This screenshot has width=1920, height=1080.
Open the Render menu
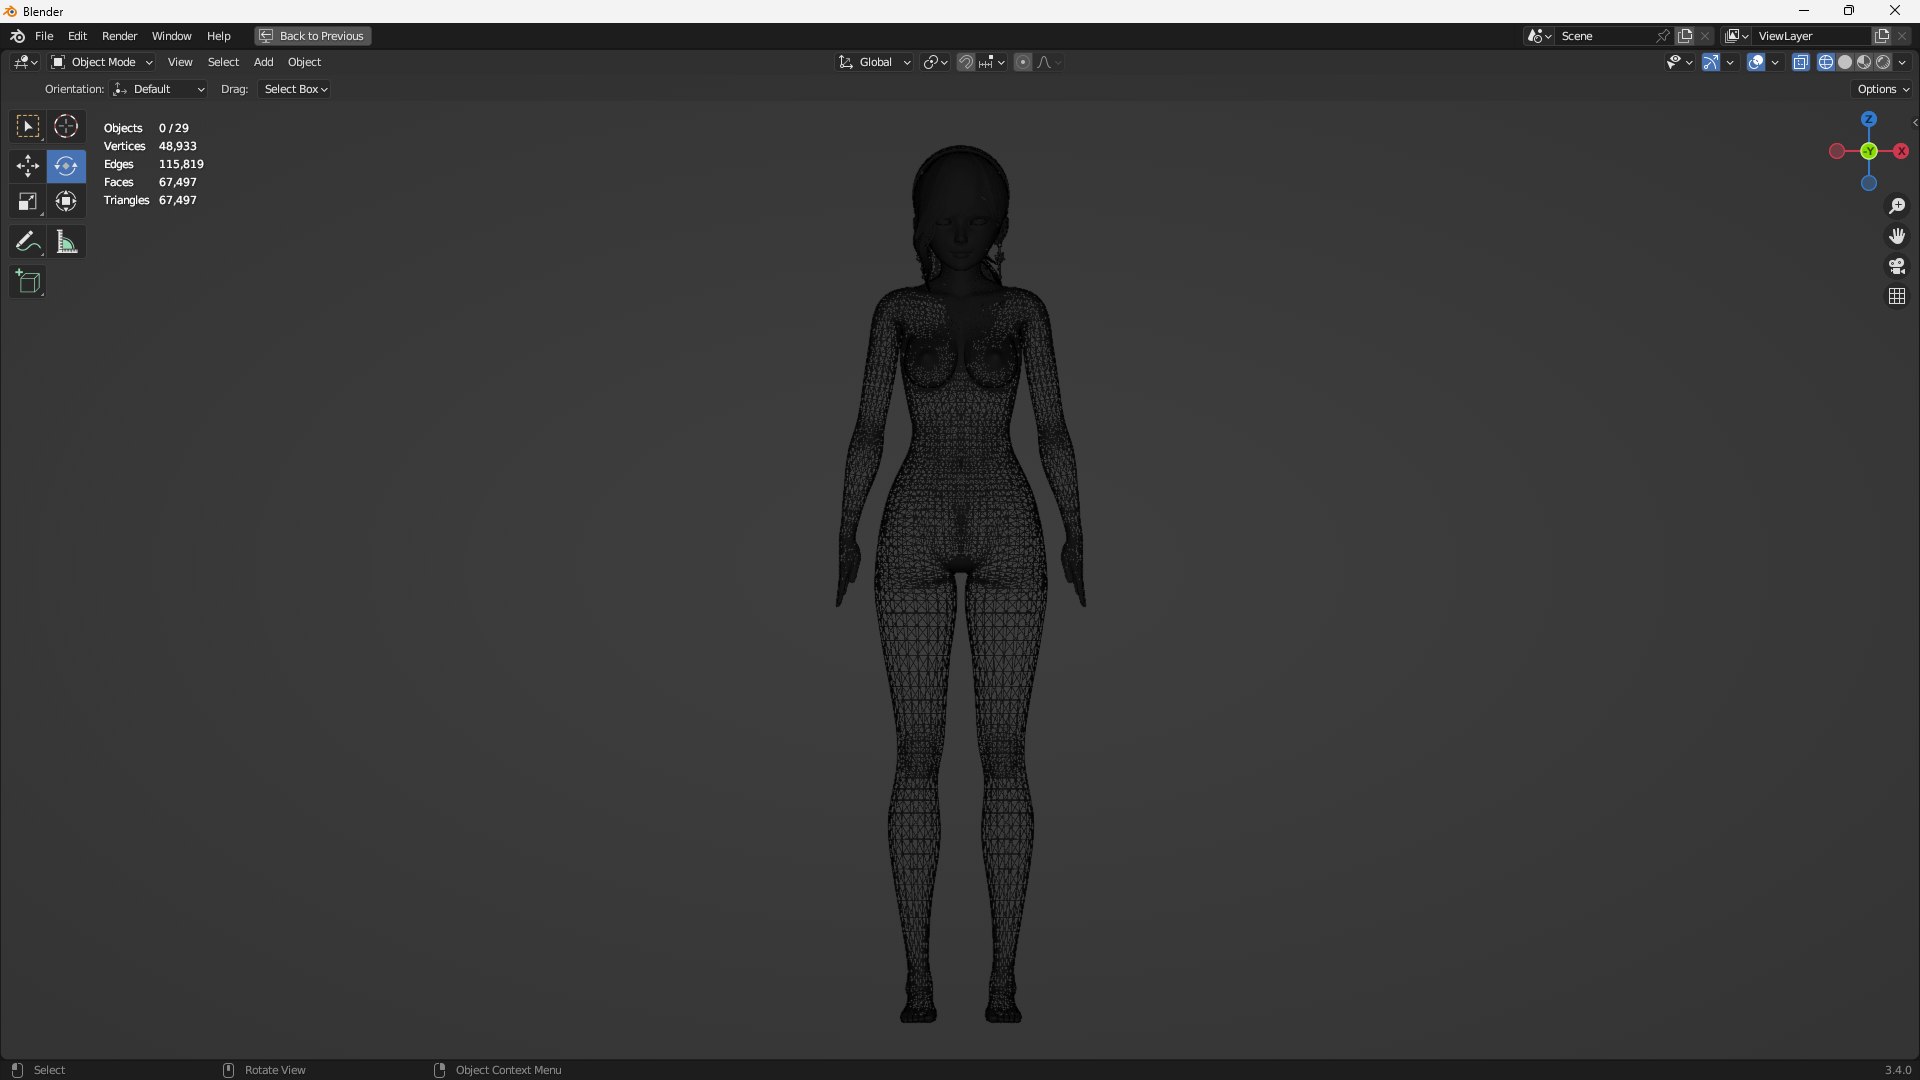click(x=119, y=36)
